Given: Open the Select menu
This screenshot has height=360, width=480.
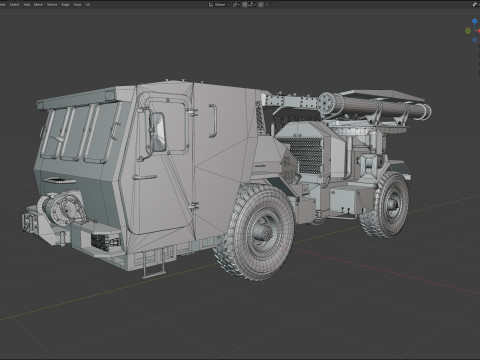Looking at the screenshot, I should click(x=14, y=5).
